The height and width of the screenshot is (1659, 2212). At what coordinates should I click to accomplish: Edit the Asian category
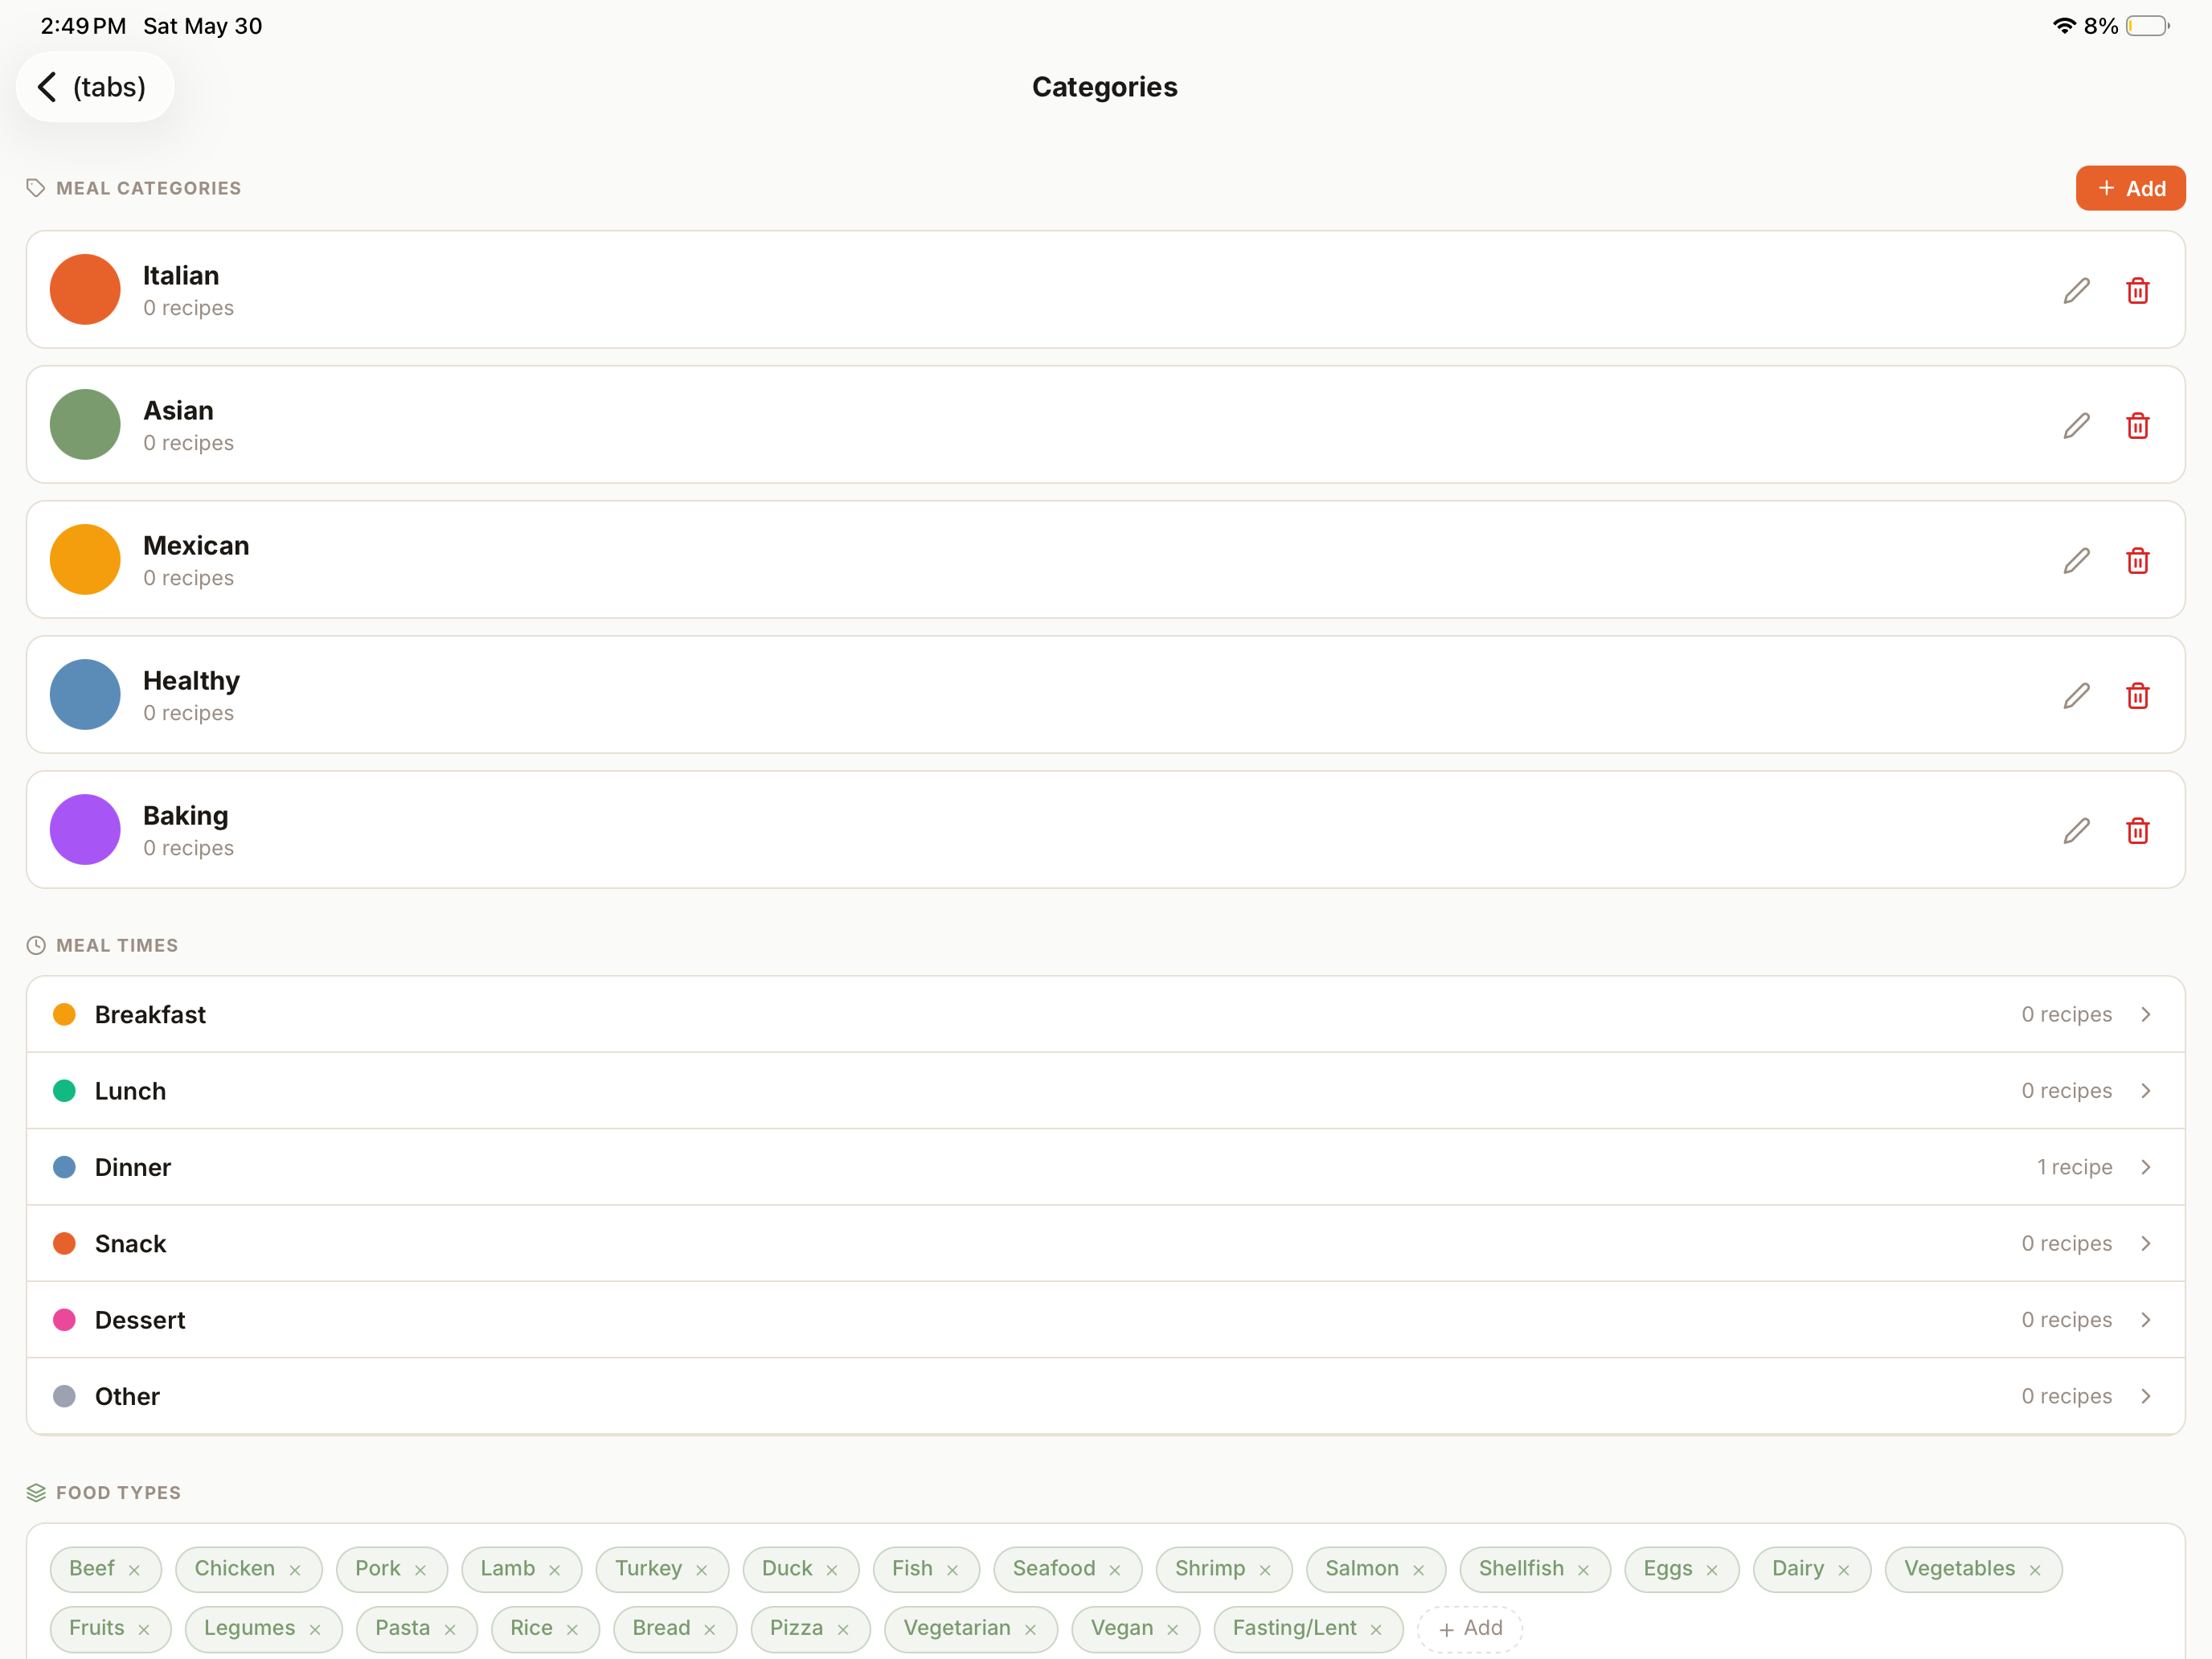coord(2076,426)
